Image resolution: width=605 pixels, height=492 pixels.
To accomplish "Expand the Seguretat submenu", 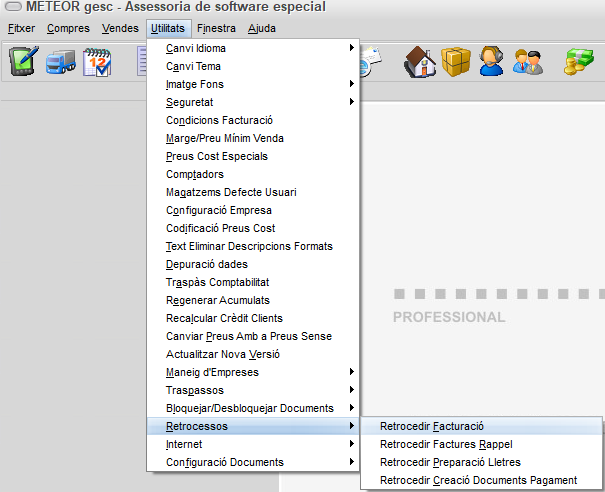I will [x=253, y=102].
